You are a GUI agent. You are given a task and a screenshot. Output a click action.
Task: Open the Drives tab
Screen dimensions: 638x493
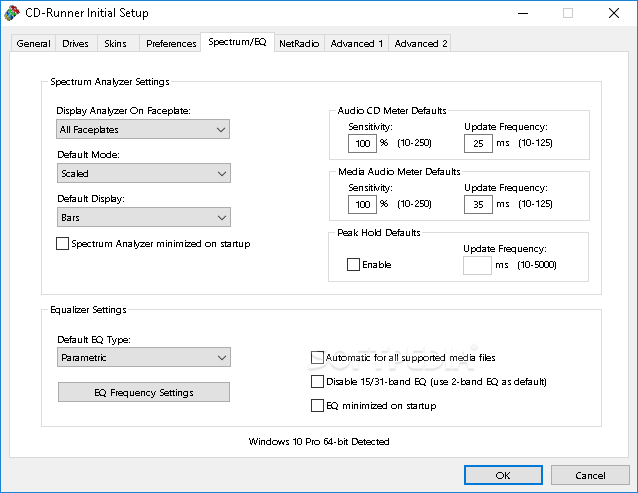pos(75,44)
